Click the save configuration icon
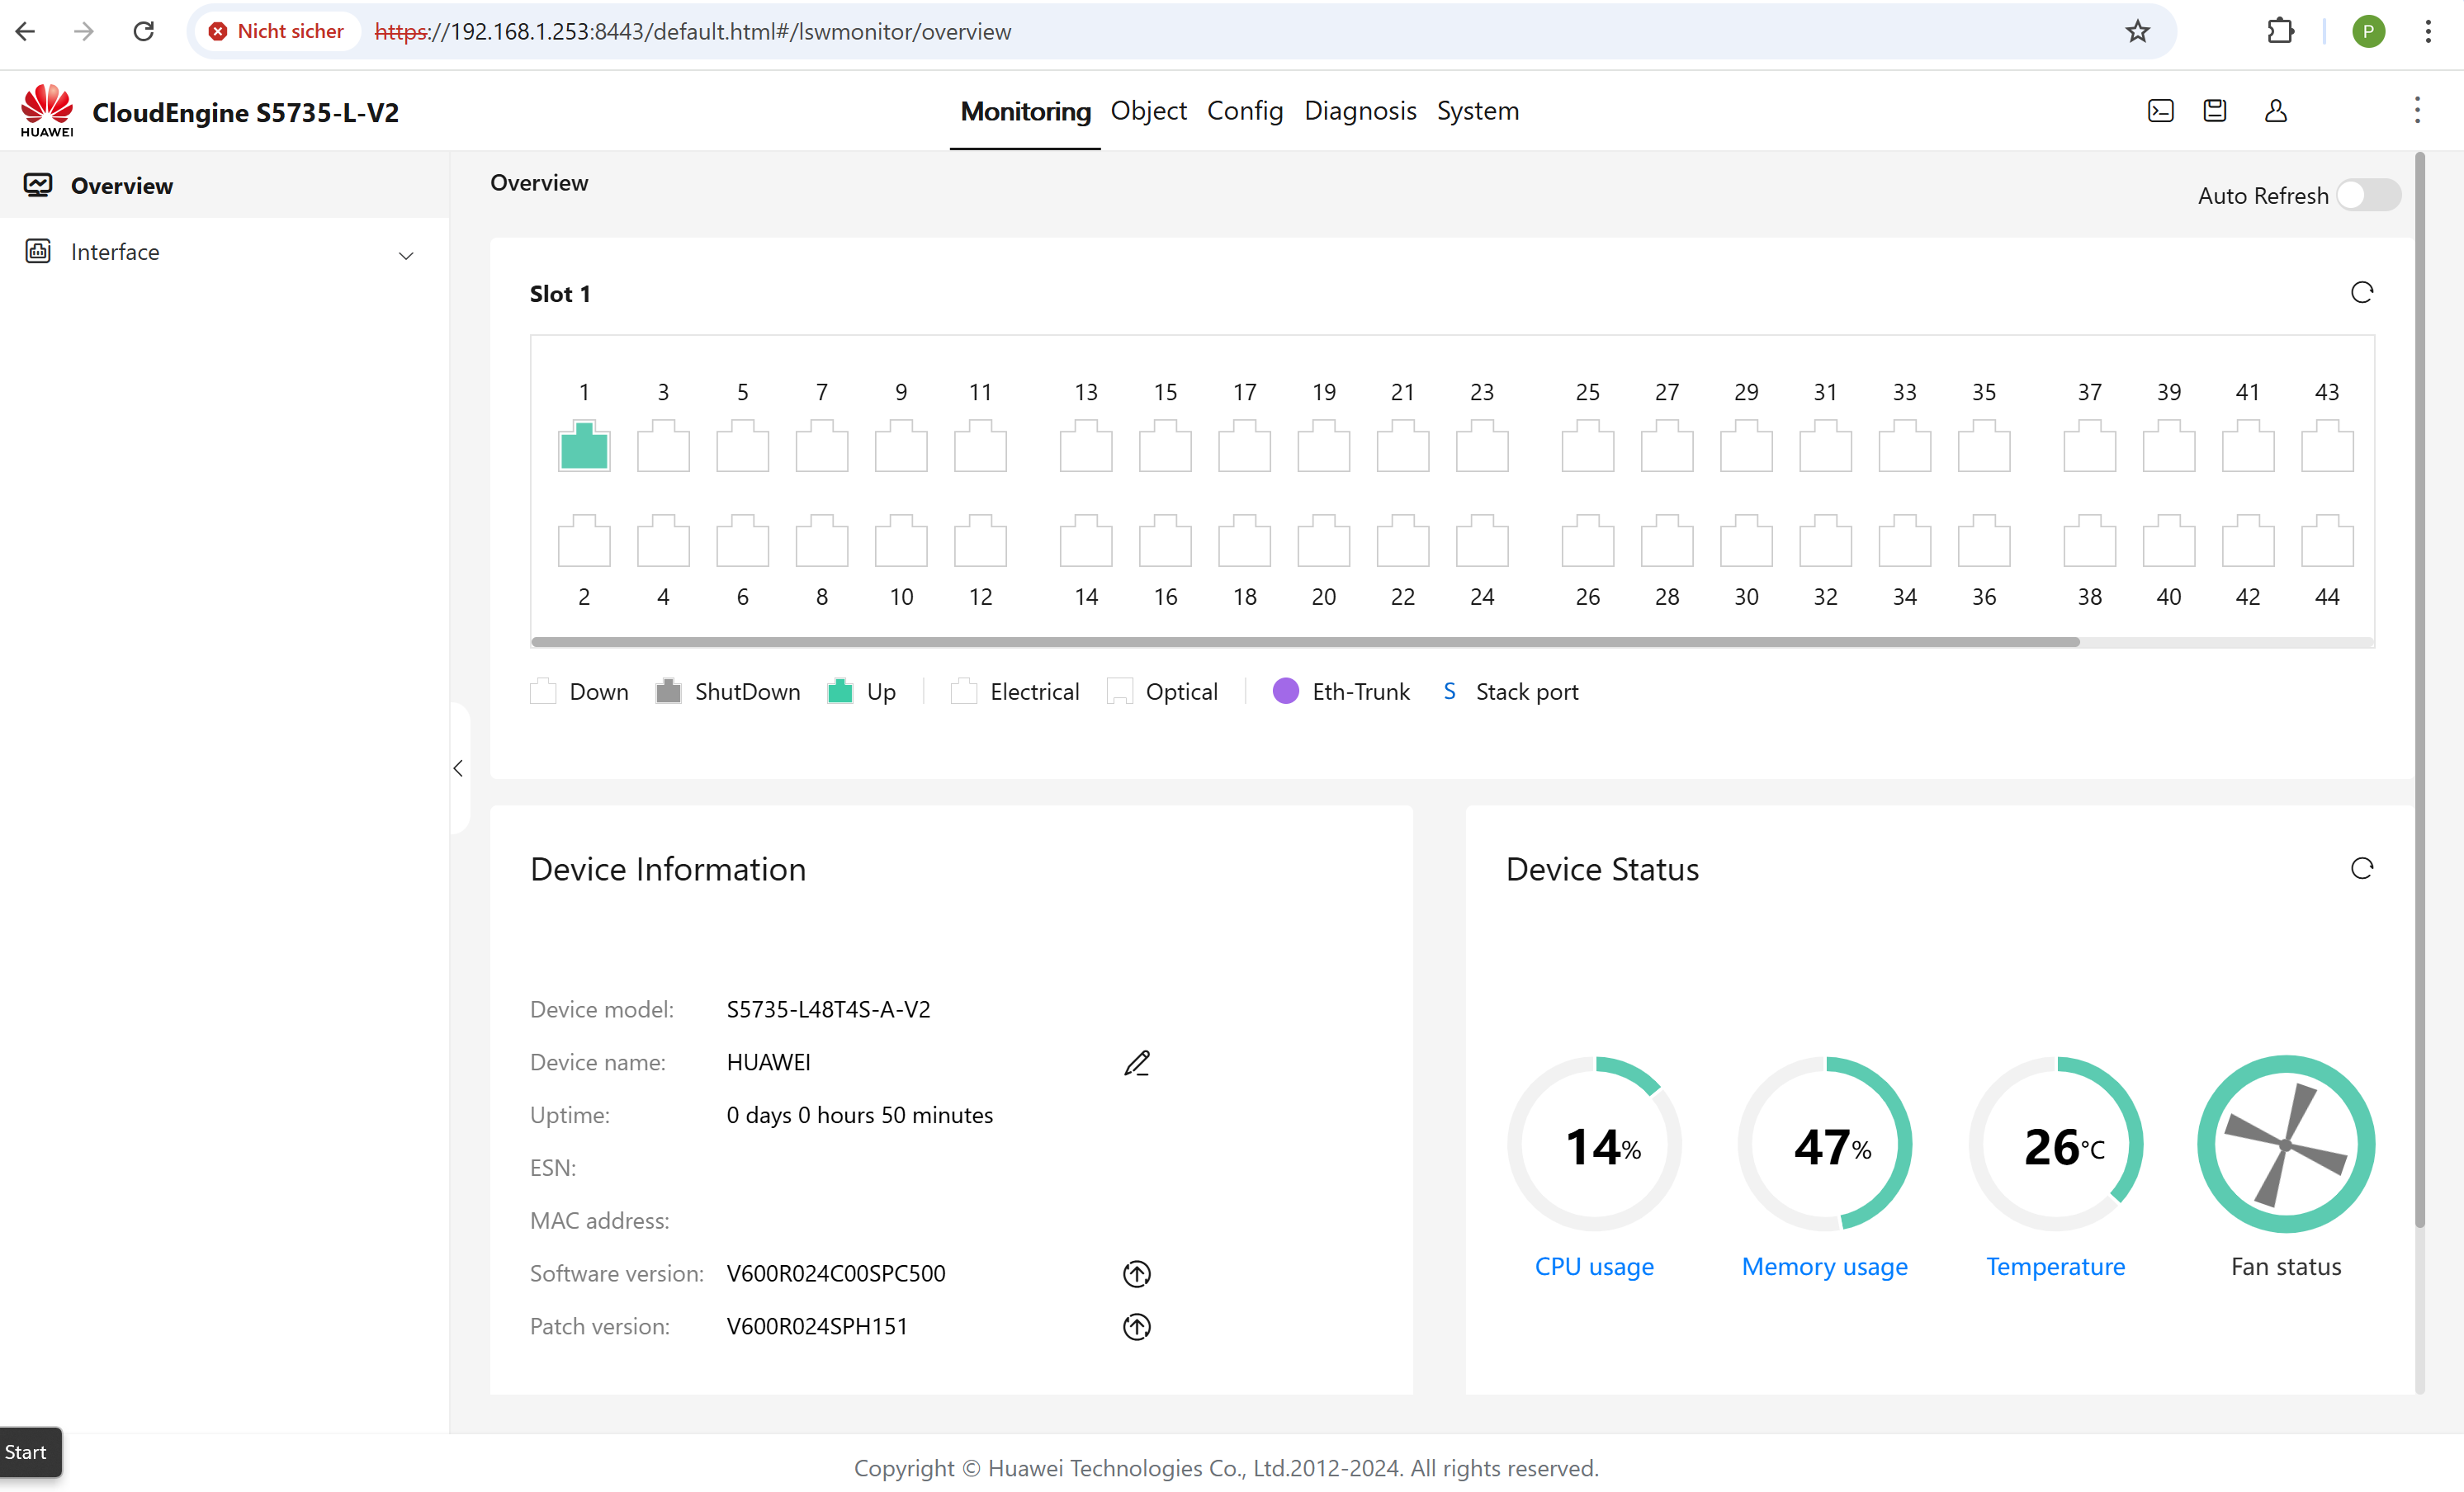This screenshot has width=2464, height=1492. [2215, 110]
